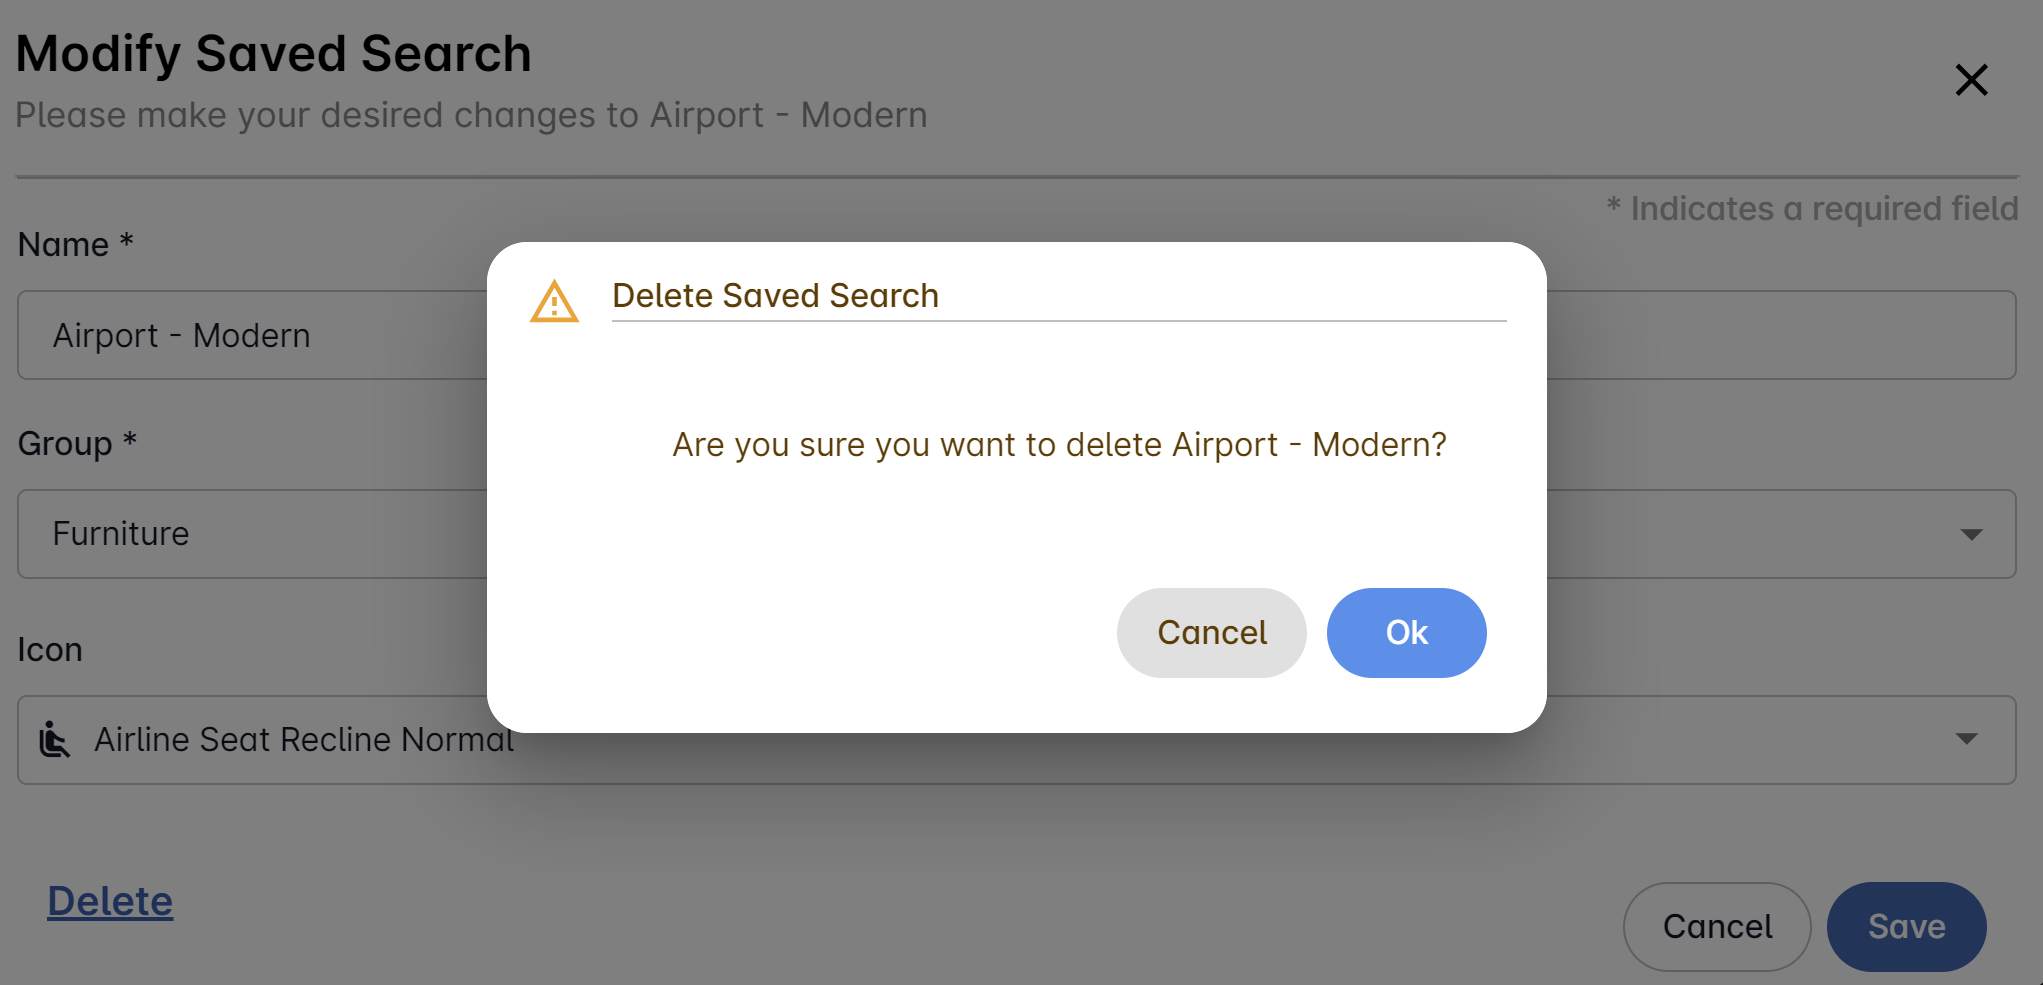
Task: Click the Delete Saved Search dialog title
Action: (x=775, y=296)
